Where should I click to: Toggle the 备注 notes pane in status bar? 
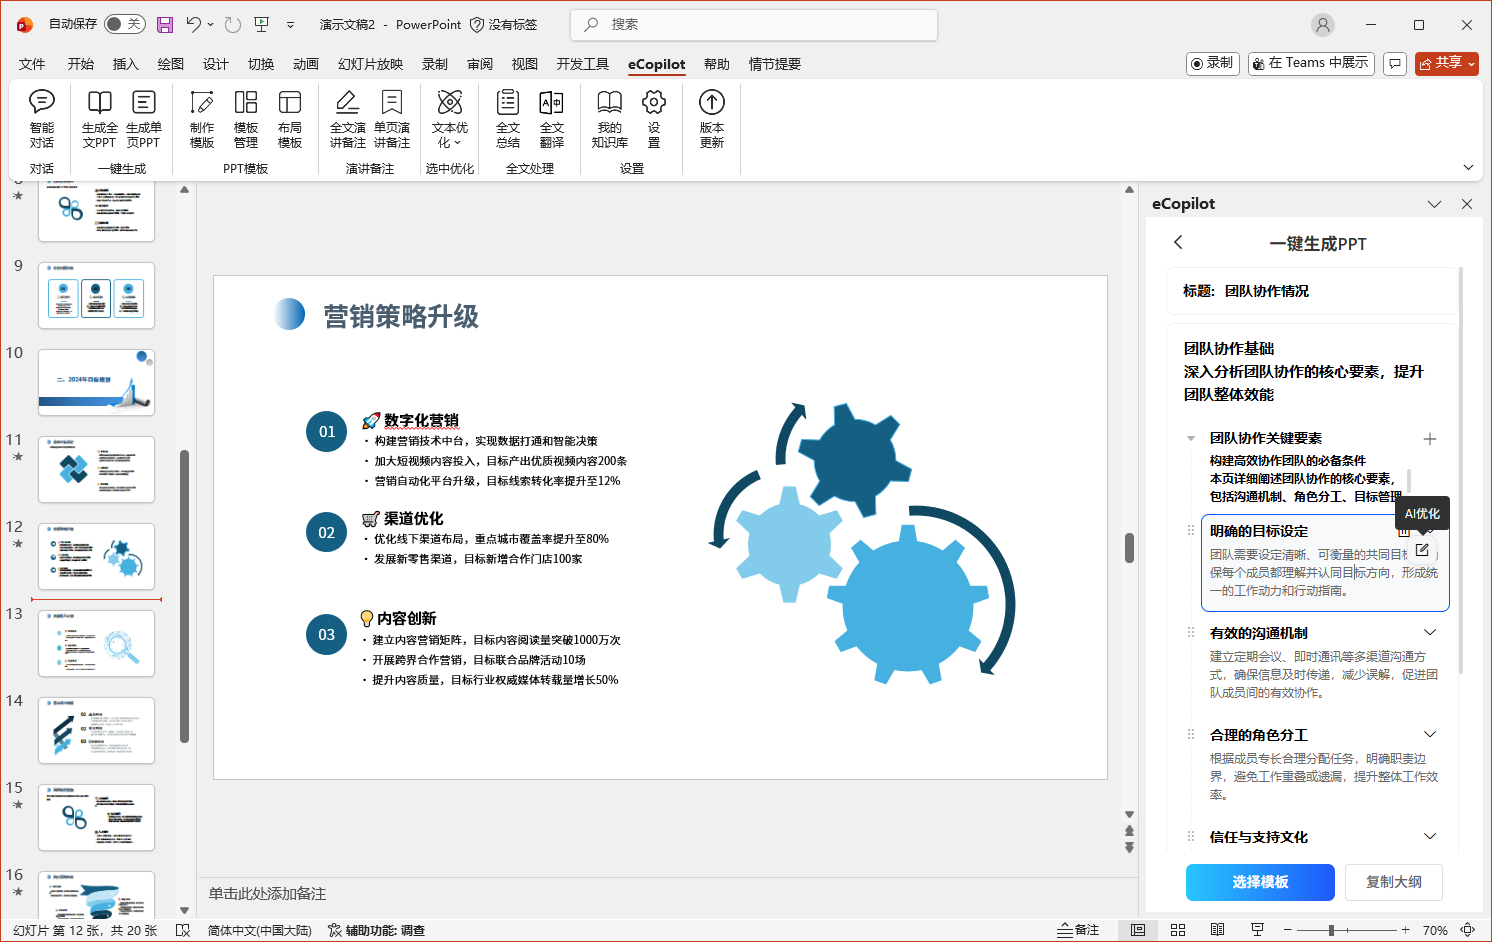1078,930
